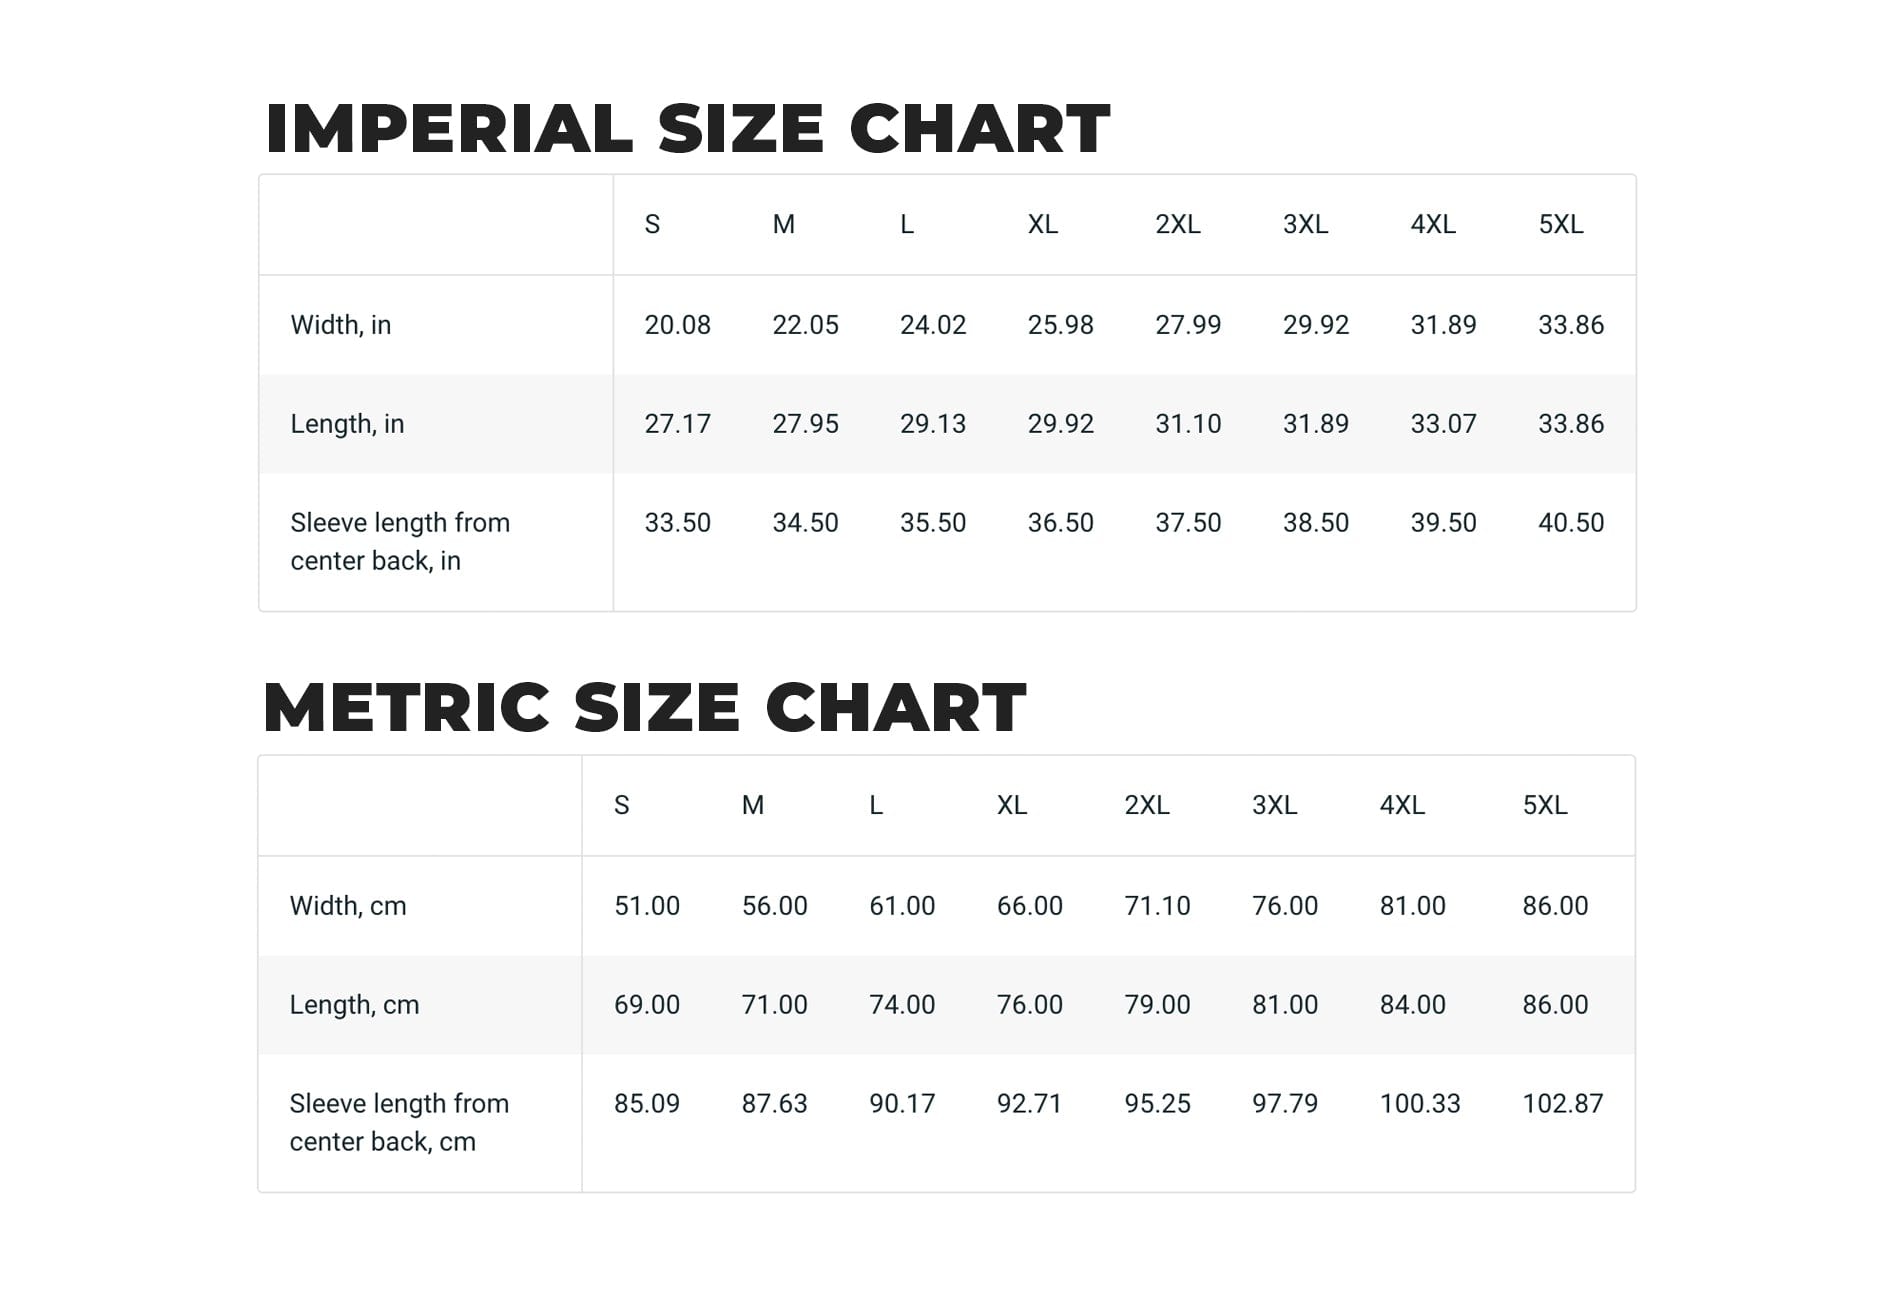The height and width of the screenshot is (1300, 1900).
Task: Select the "Length, cm" row label
Action: coord(354,1005)
